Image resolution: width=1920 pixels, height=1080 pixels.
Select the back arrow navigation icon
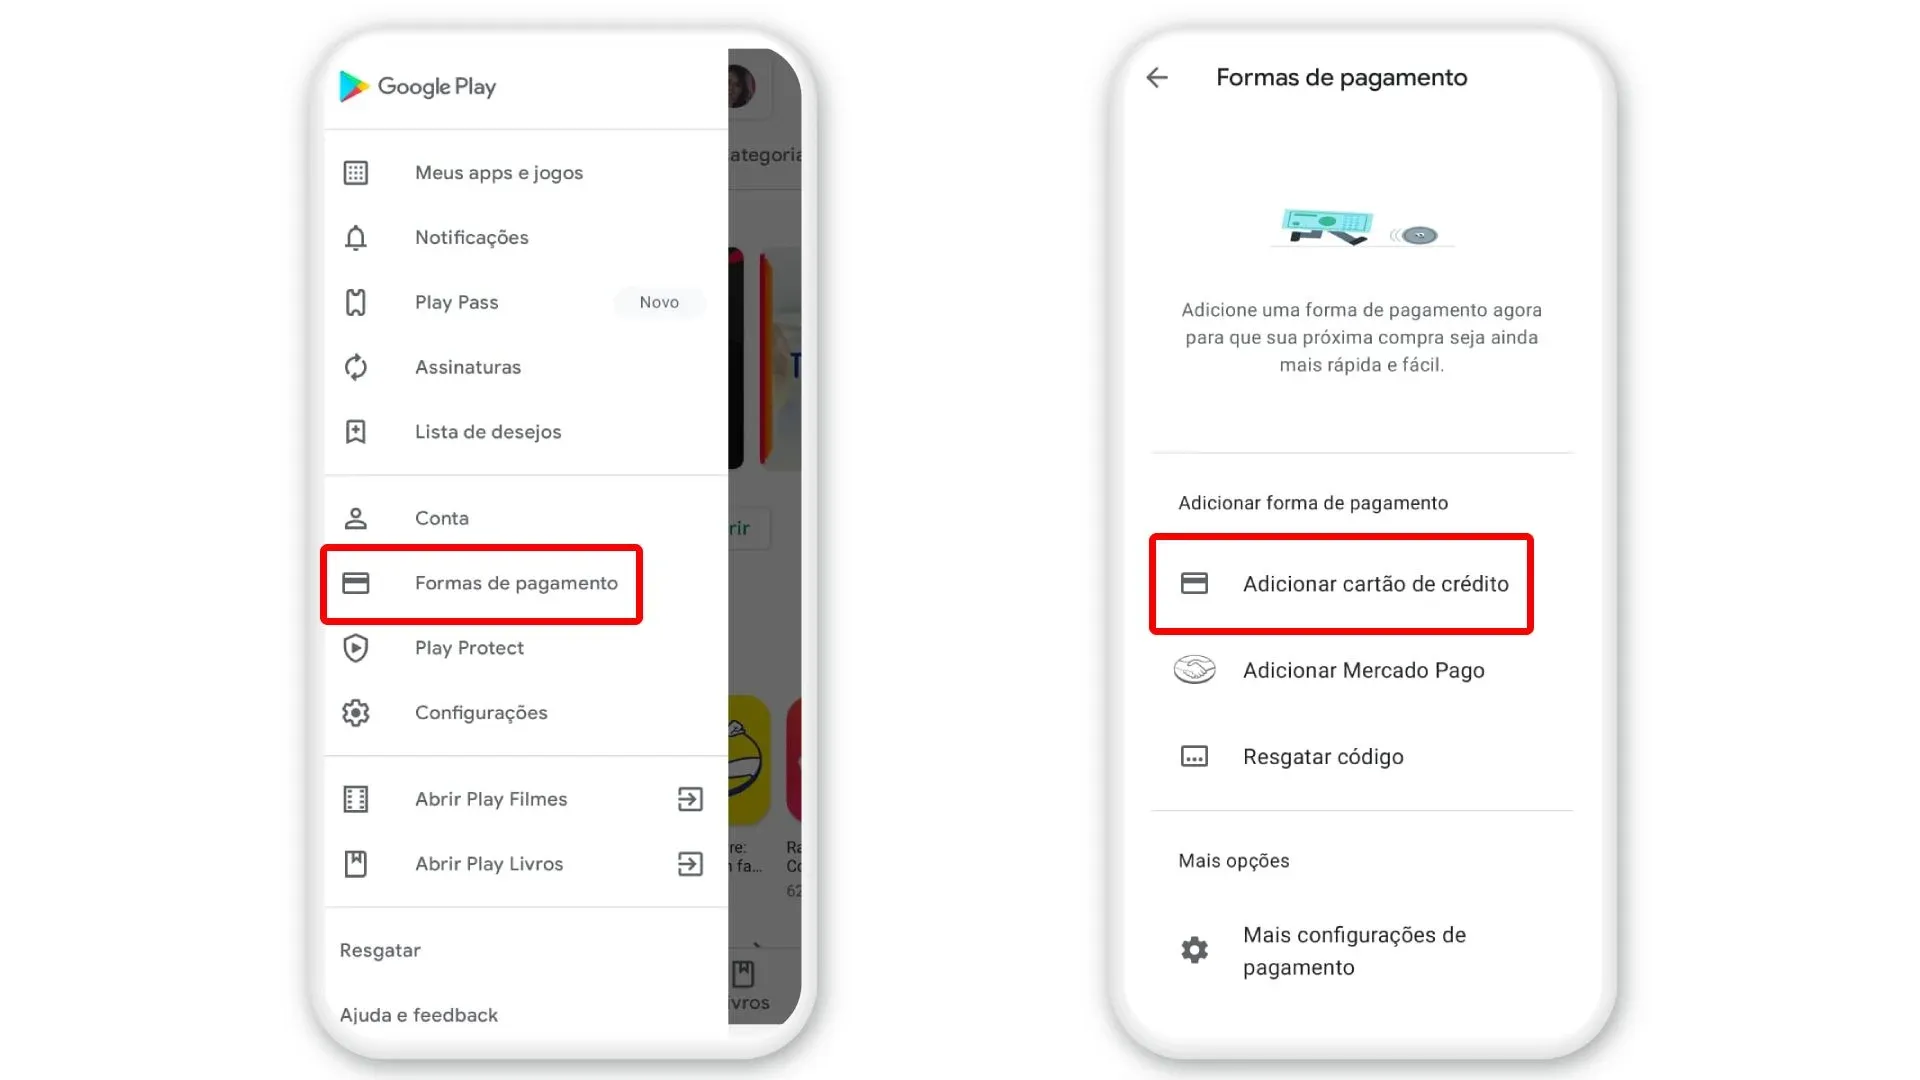[x=1158, y=76]
